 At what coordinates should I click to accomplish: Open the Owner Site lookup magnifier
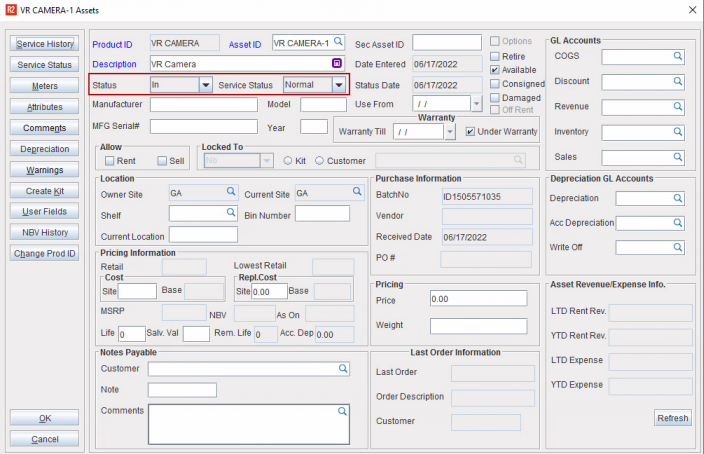(x=230, y=193)
